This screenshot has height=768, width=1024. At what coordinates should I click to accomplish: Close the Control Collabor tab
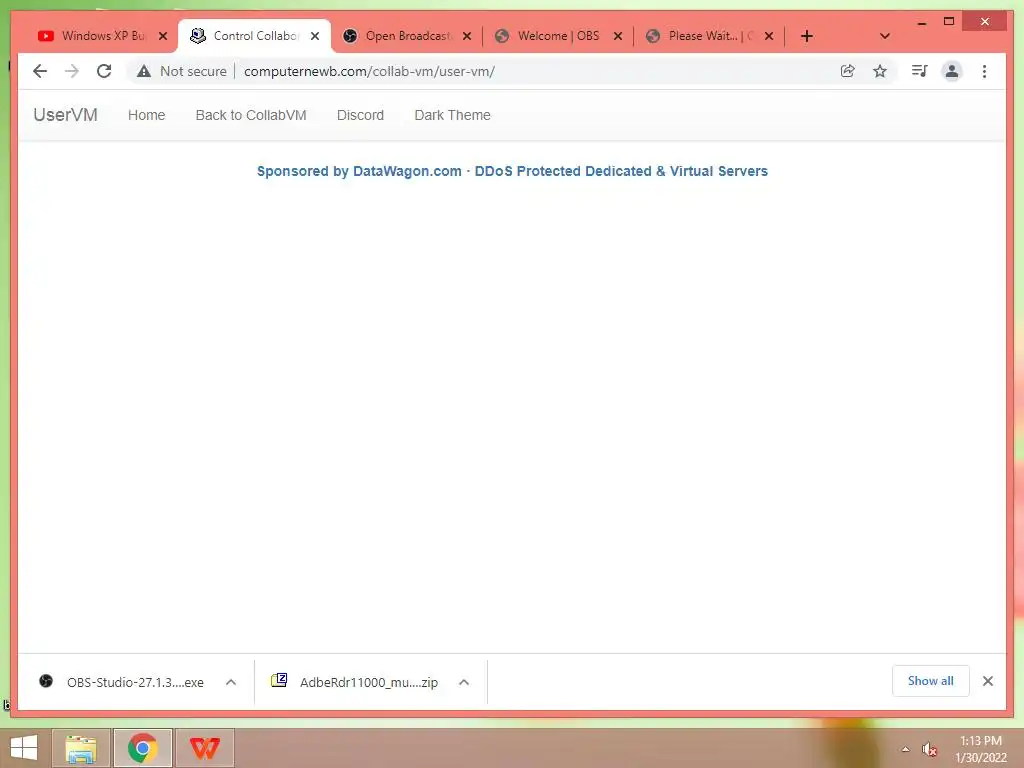point(315,36)
